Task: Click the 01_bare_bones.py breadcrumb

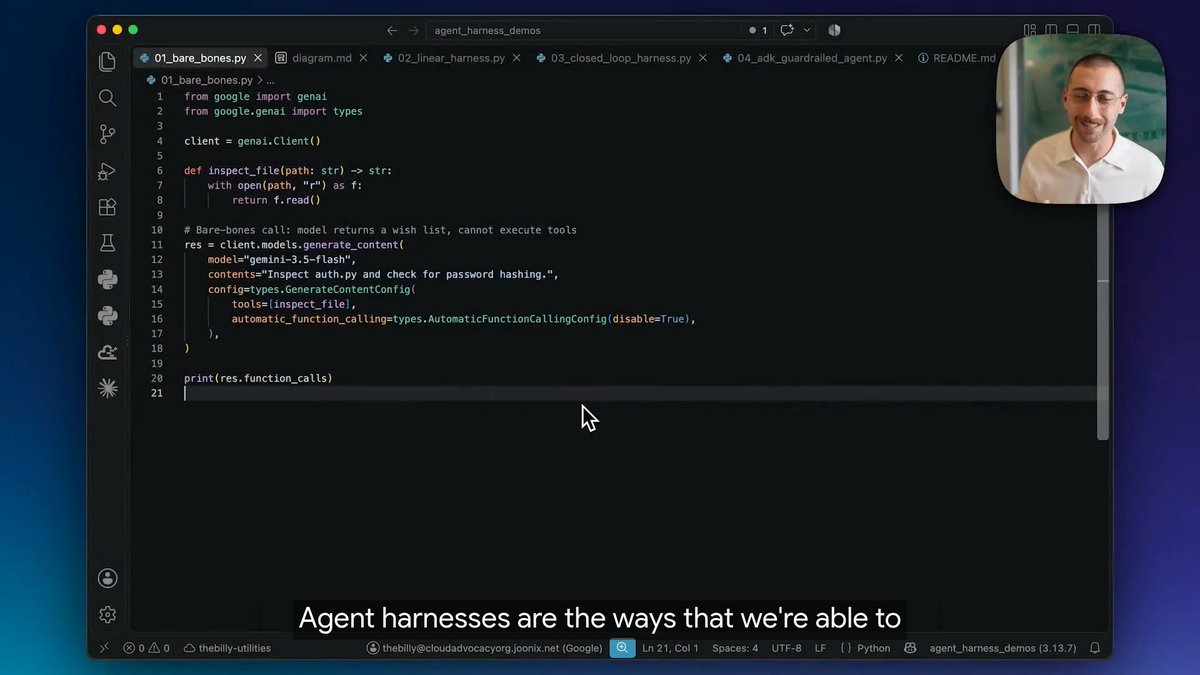Action: (x=200, y=80)
